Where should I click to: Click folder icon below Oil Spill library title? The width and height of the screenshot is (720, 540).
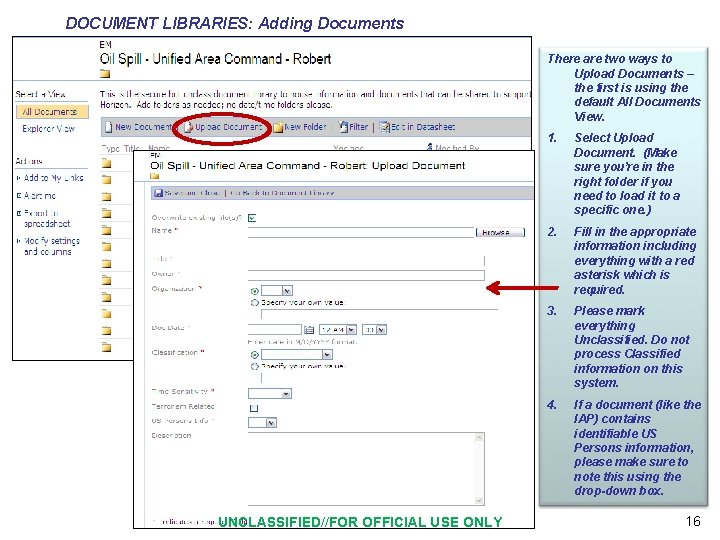[x=105, y=73]
